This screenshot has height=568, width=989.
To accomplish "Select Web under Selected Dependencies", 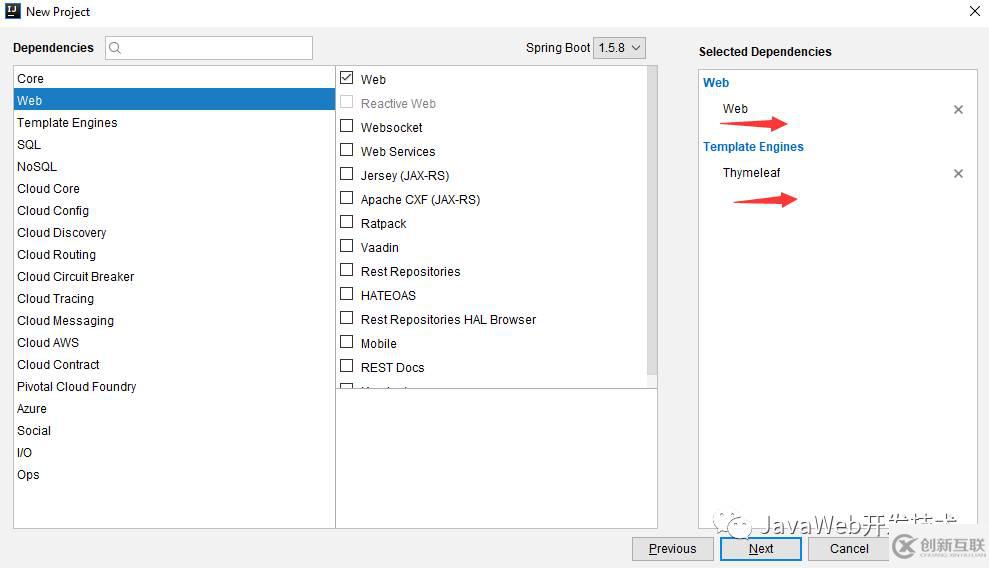I will click(735, 108).
